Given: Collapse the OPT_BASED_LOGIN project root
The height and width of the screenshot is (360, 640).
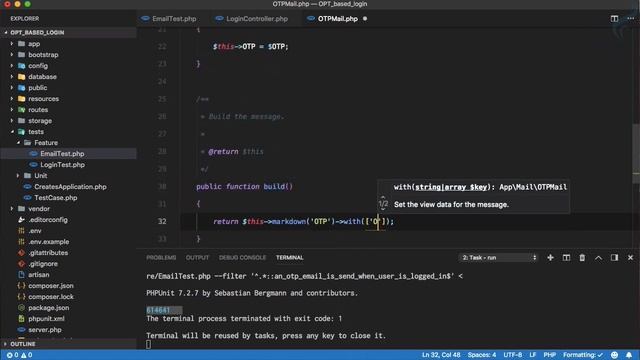Looking at the screenshot, I should pos(37,32).
